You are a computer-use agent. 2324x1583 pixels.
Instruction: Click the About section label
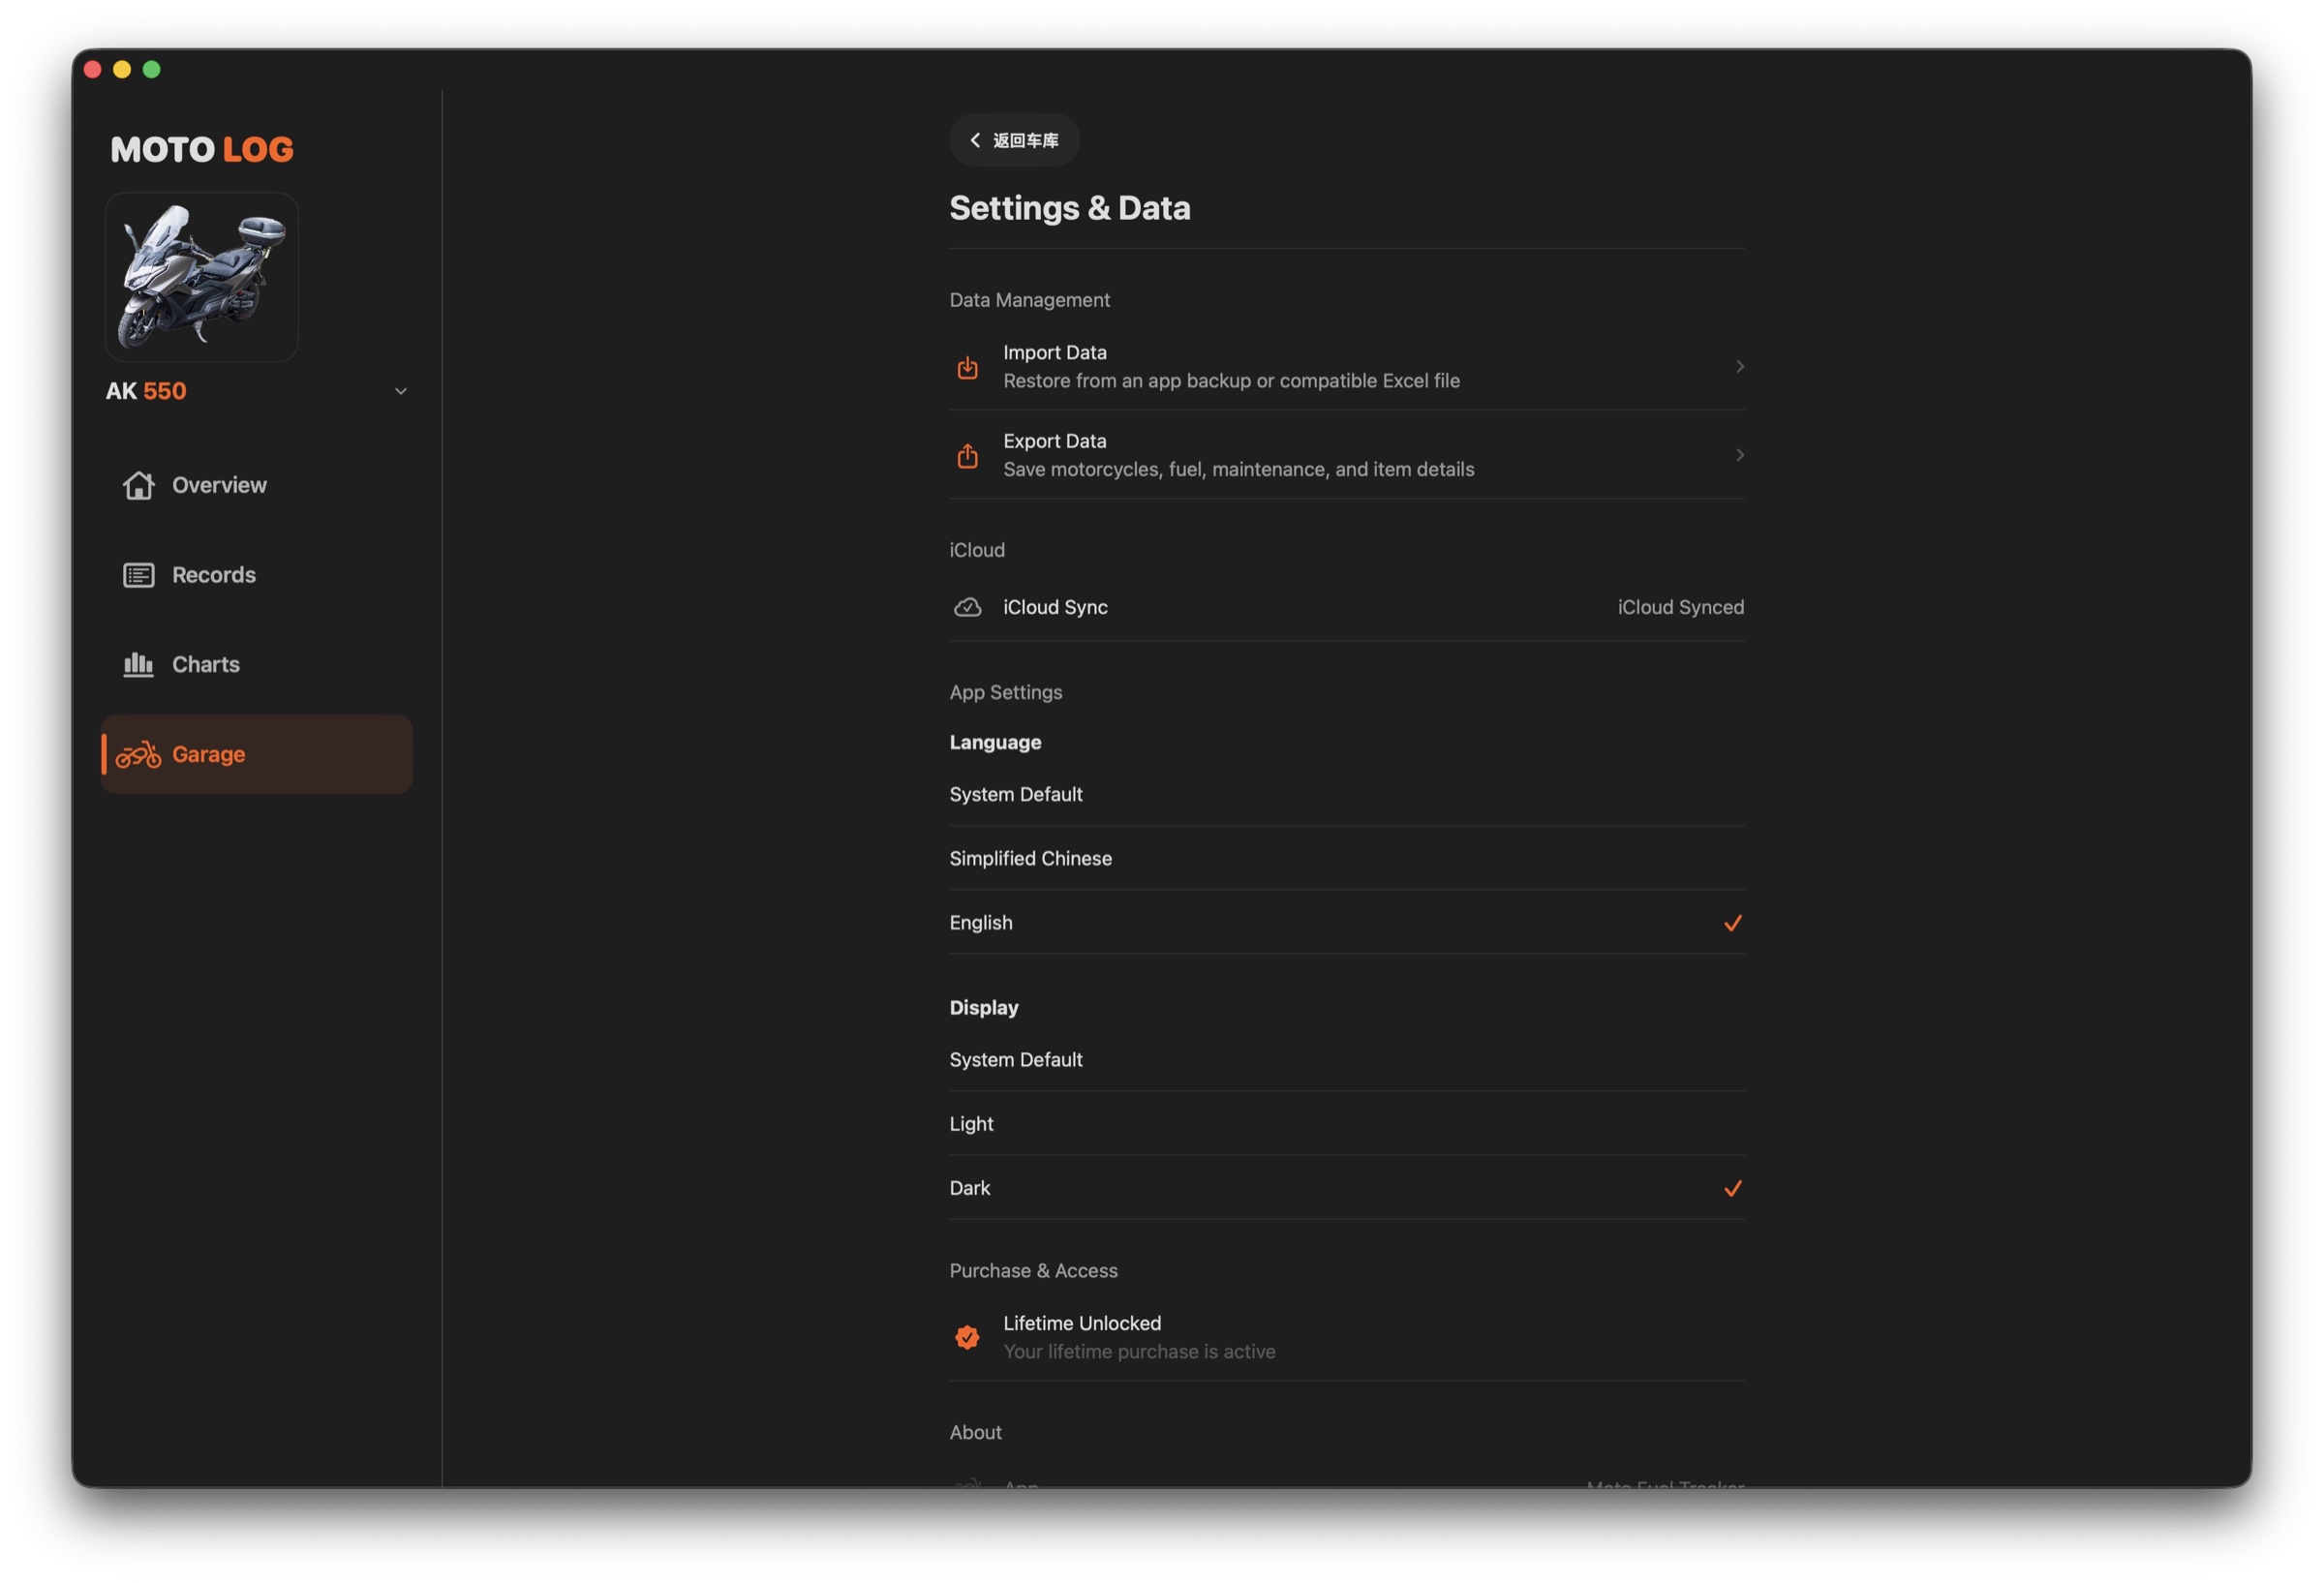975,1432
